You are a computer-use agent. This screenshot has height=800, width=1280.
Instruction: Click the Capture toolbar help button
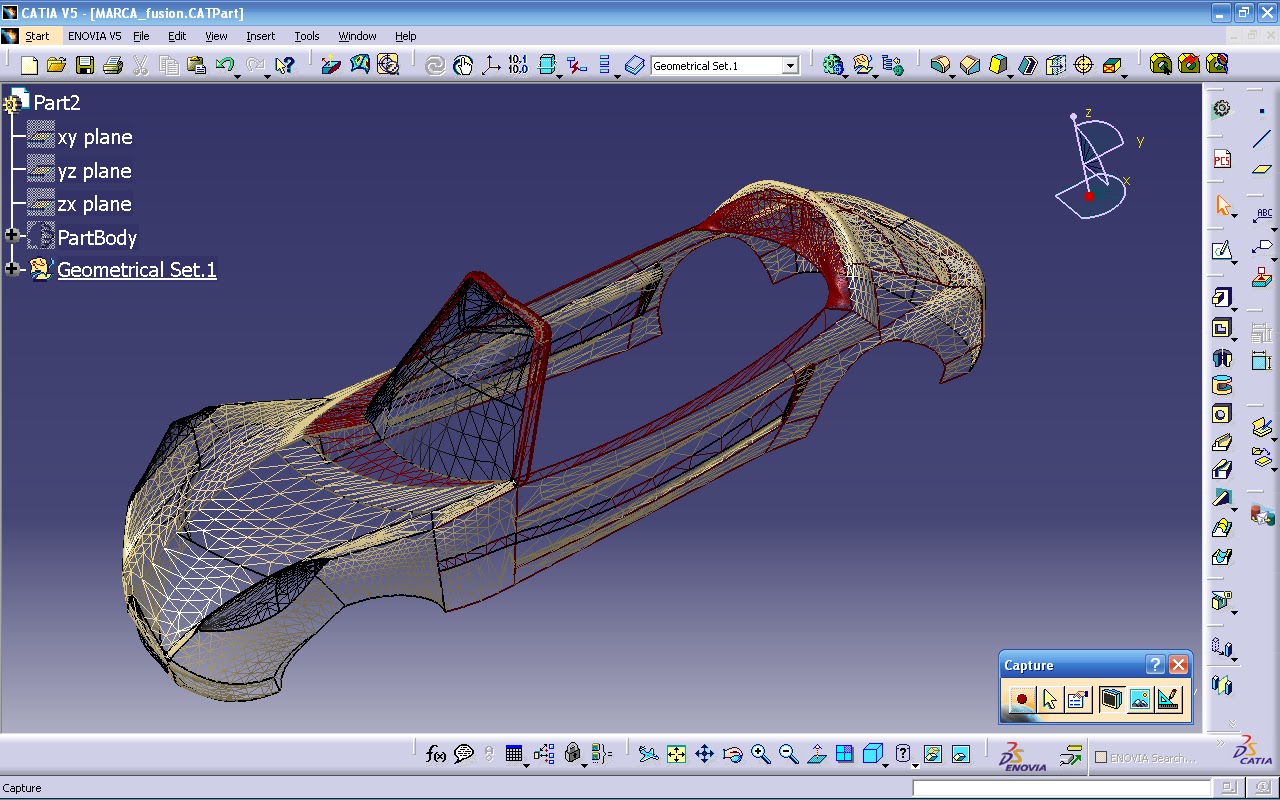(1155, 664)
